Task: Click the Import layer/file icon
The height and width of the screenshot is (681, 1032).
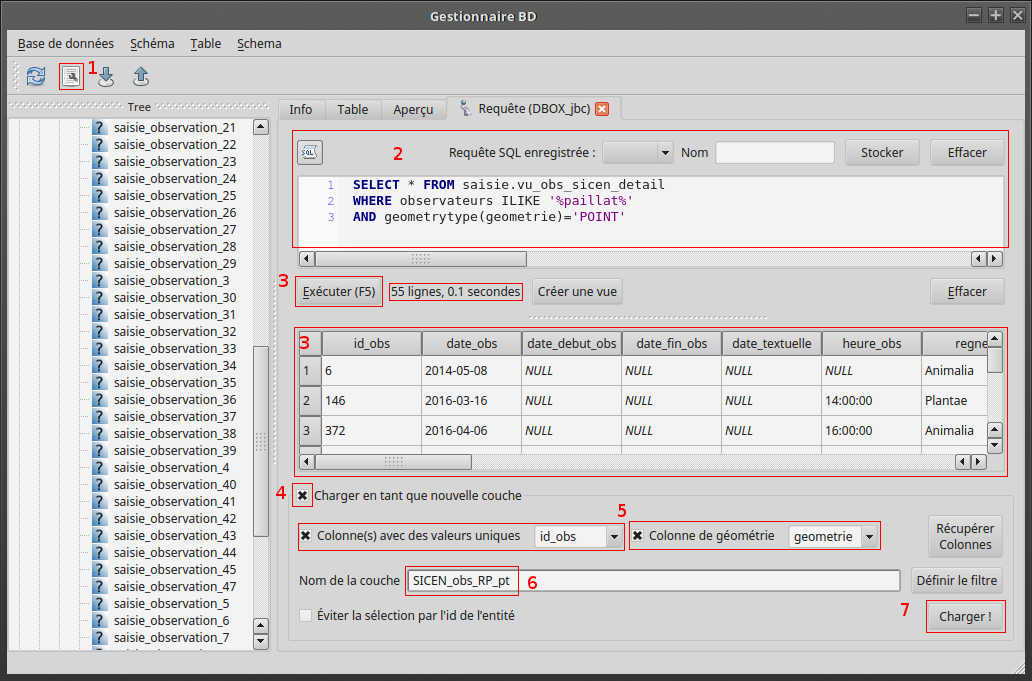Action: pos(106,77)
